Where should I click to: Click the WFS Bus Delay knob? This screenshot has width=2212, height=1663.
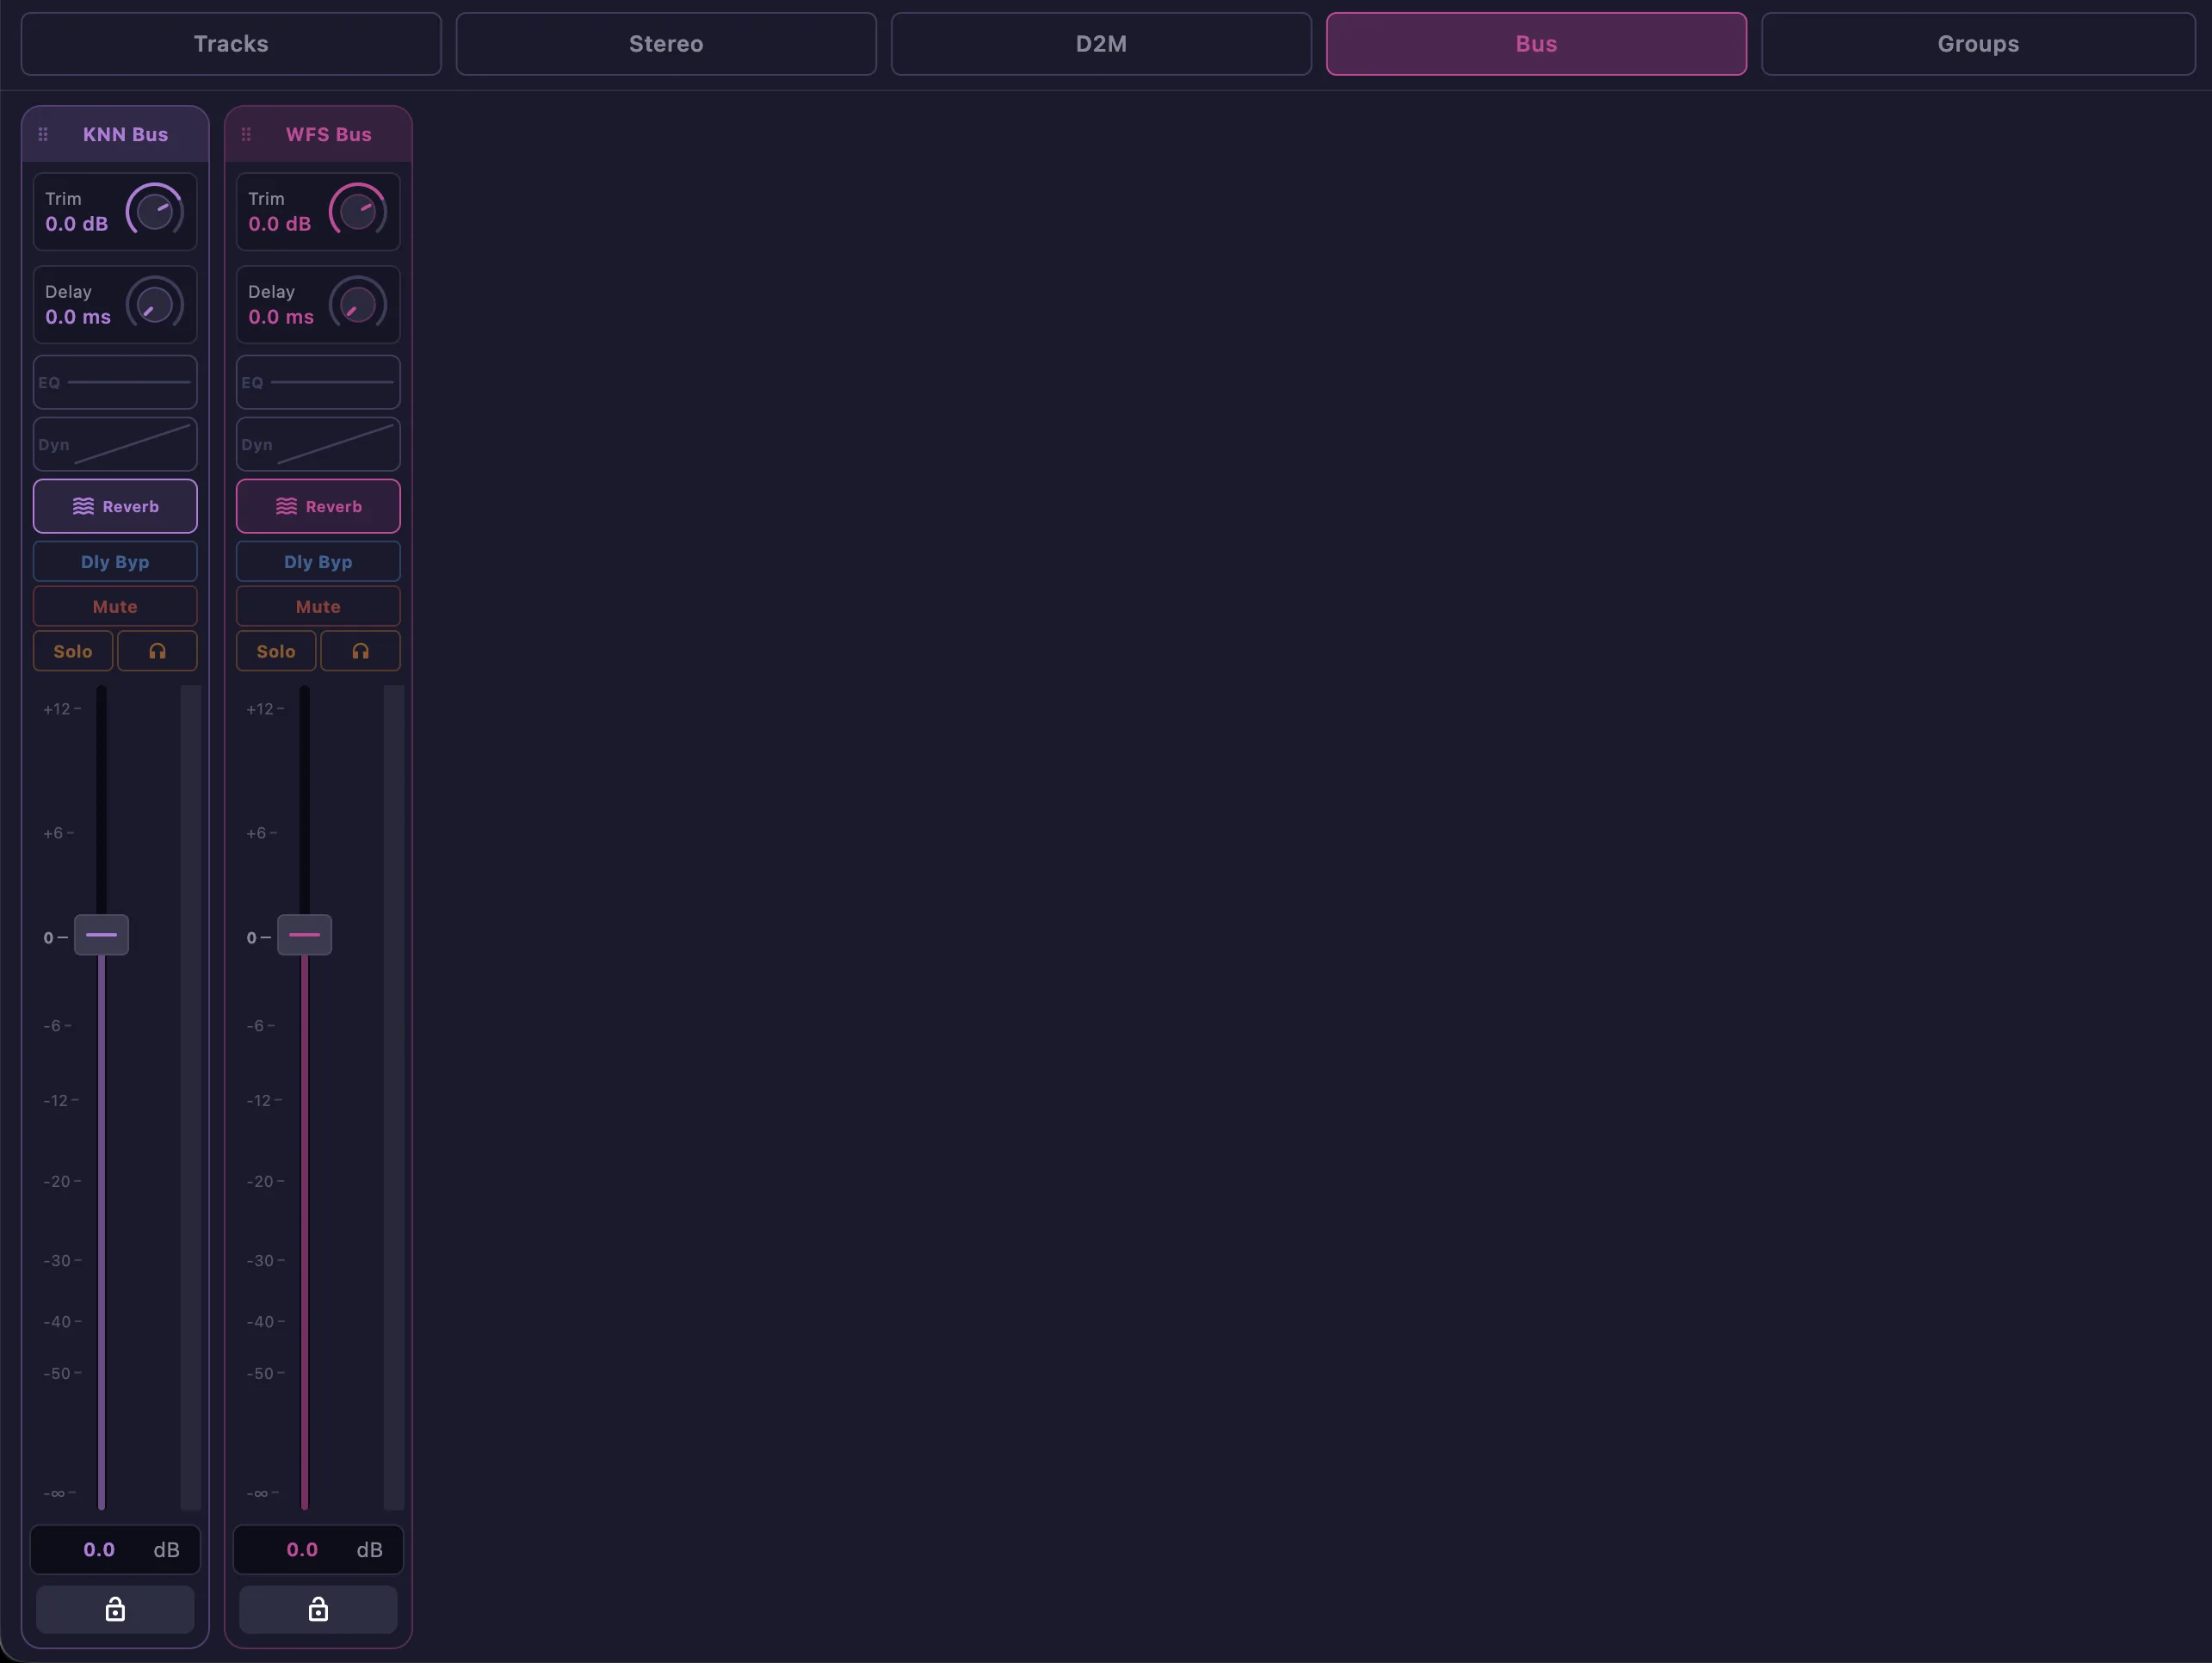click(x=357, y=304)
